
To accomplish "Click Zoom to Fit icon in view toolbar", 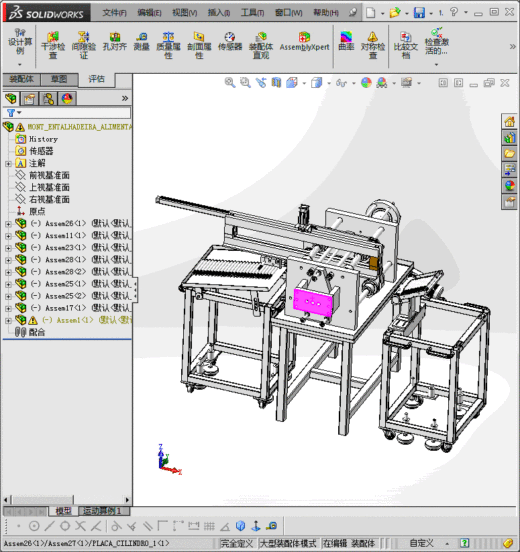I will tap(230, 83).
